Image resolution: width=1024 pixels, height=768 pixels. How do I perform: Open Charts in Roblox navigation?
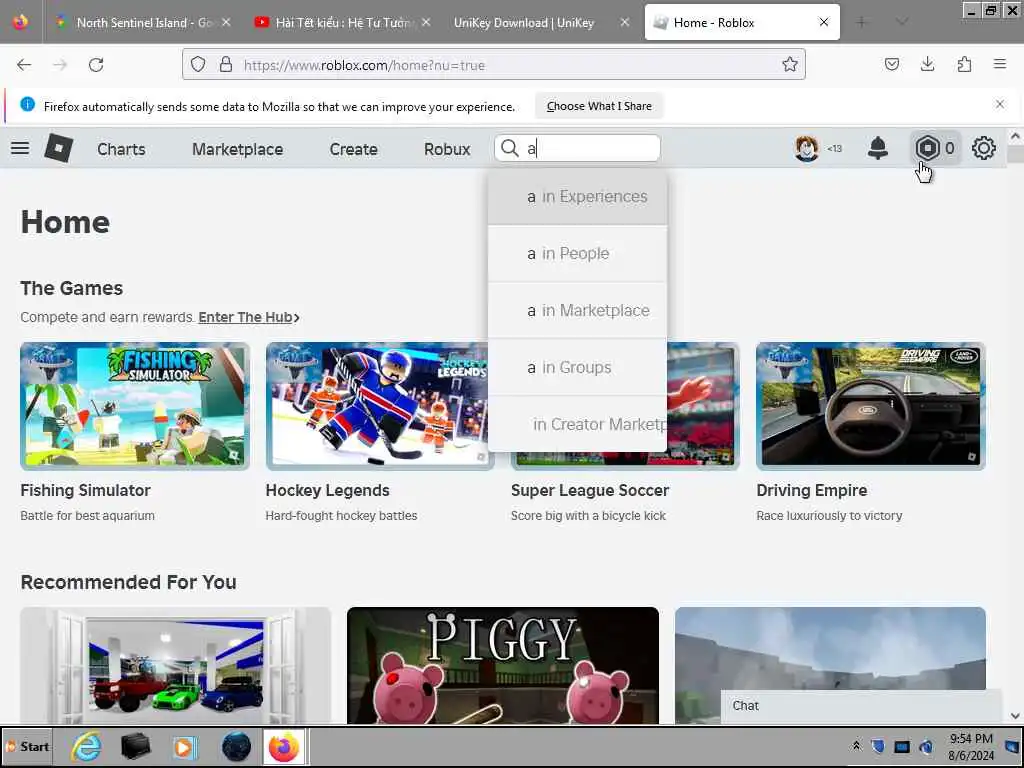(121, 149)
